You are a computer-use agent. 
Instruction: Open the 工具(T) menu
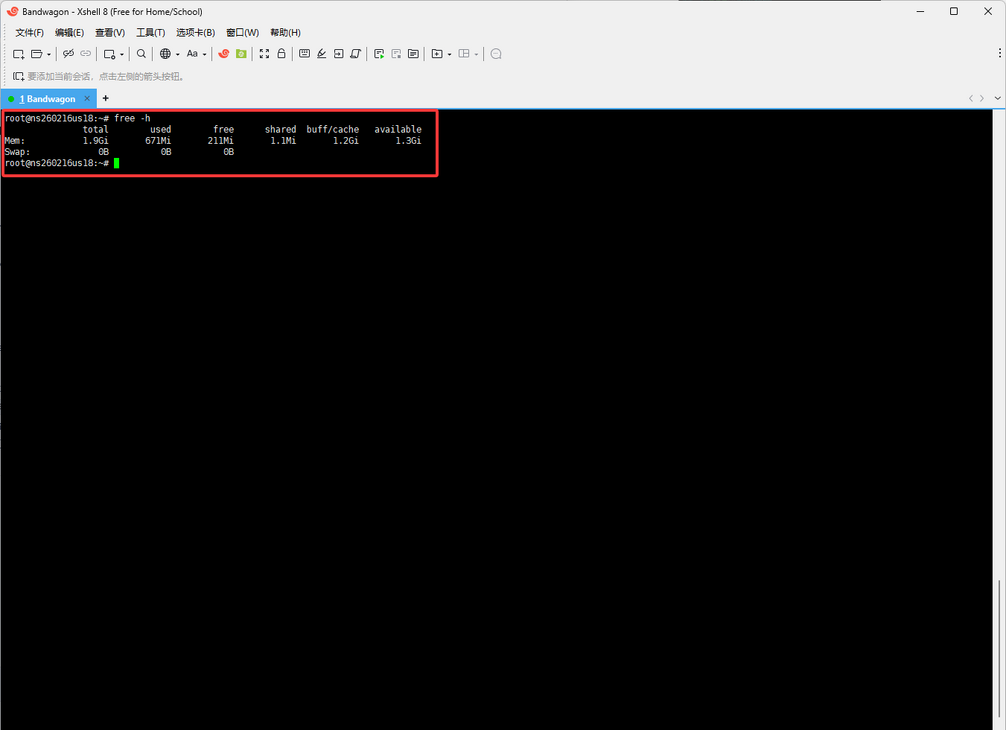tap(150, 33)
